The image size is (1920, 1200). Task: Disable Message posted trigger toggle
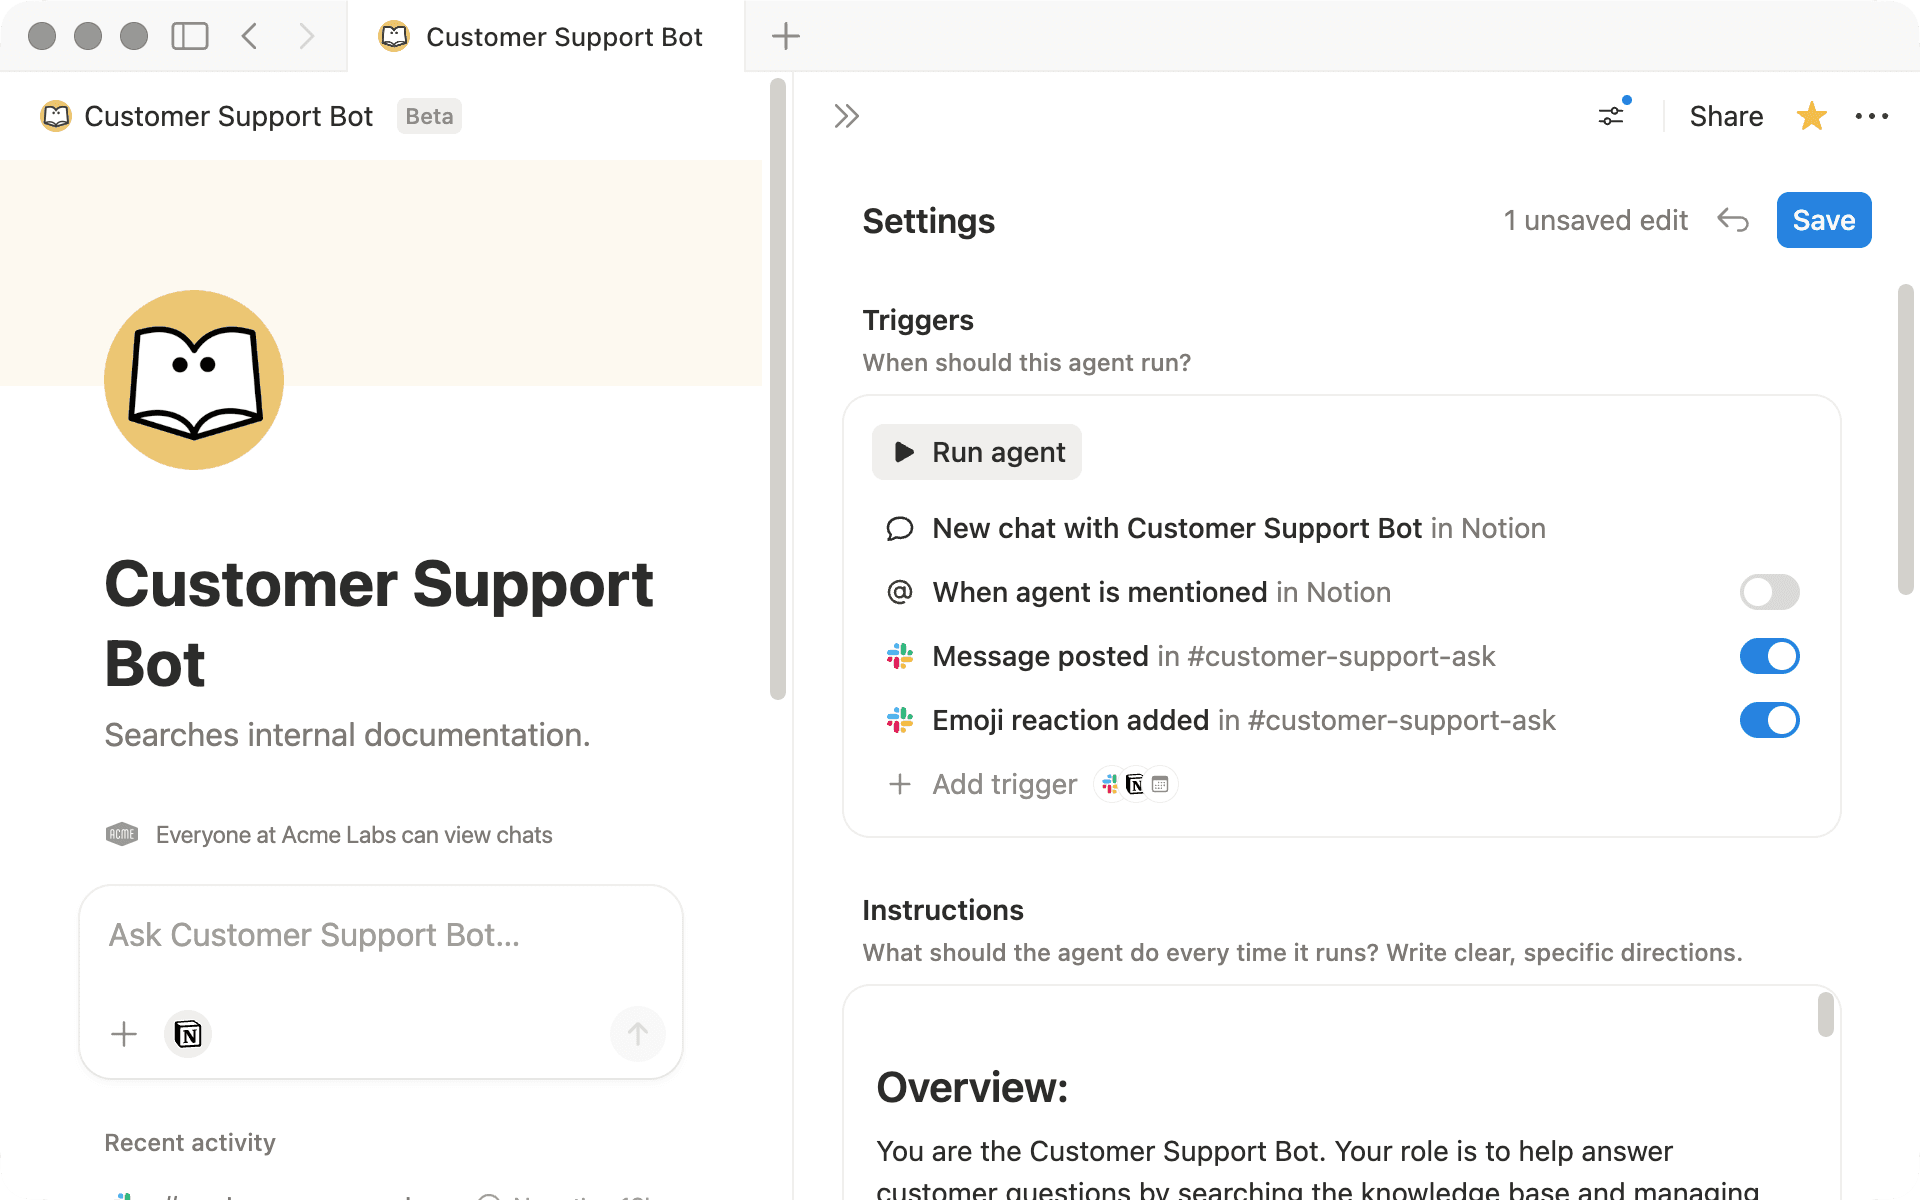tap(1769, 656)
